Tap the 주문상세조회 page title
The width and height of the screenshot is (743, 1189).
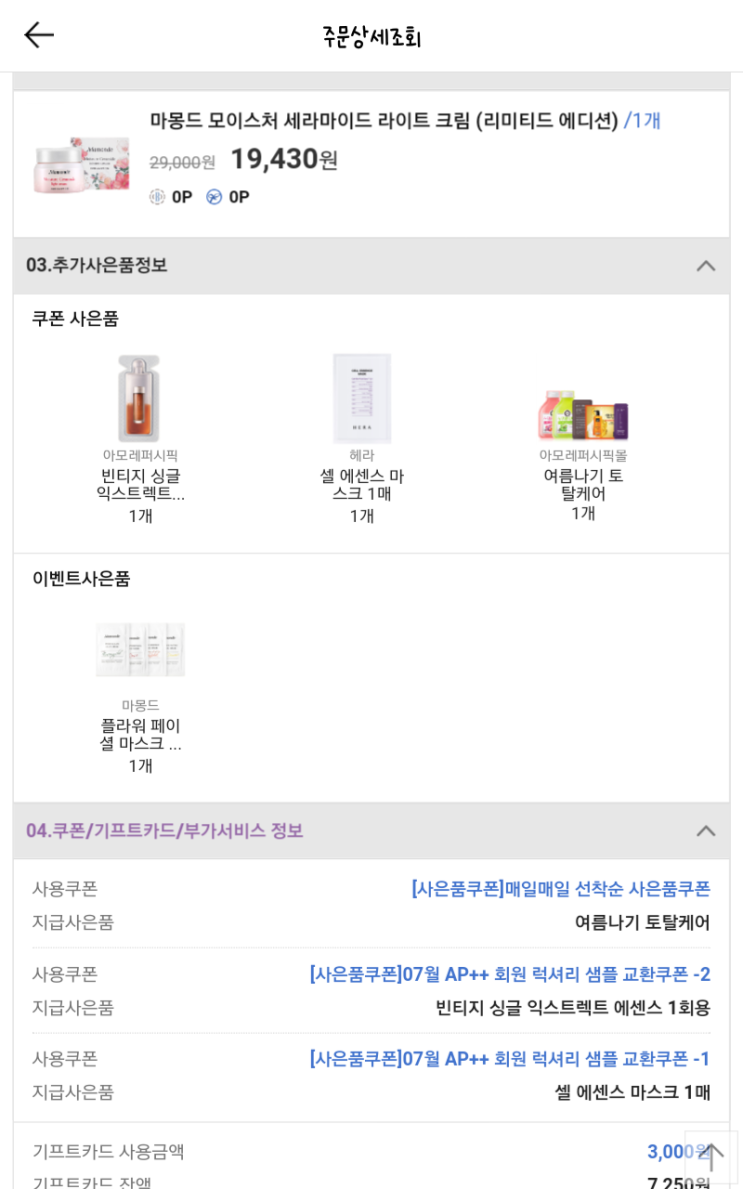(x=372, y=36)
